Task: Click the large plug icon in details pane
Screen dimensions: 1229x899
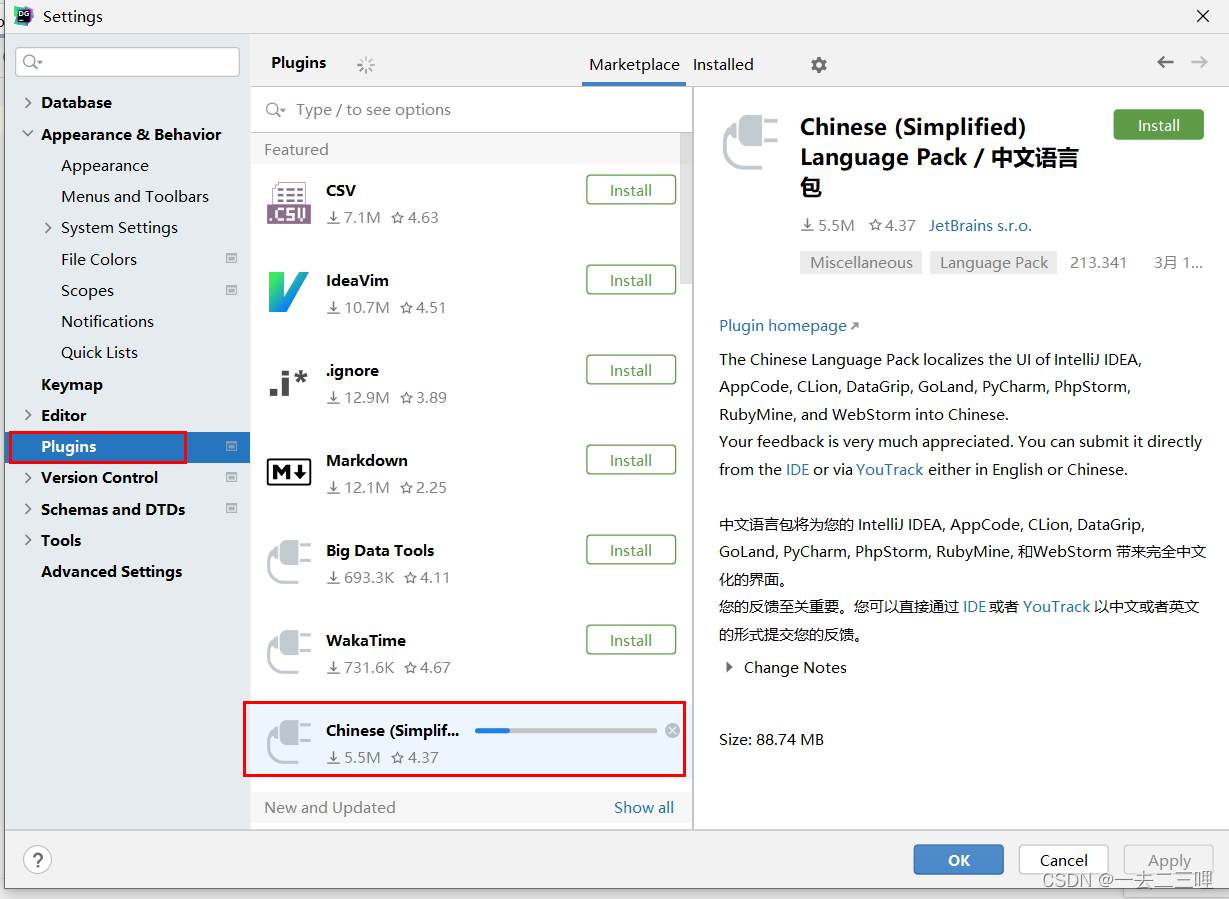Action: click(x=750, y=142)
